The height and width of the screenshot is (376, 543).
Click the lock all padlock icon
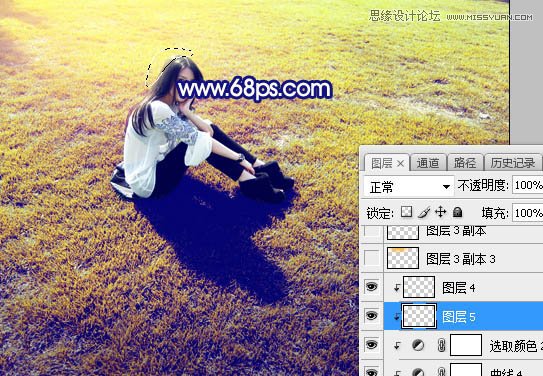click(x=457, y=212)
